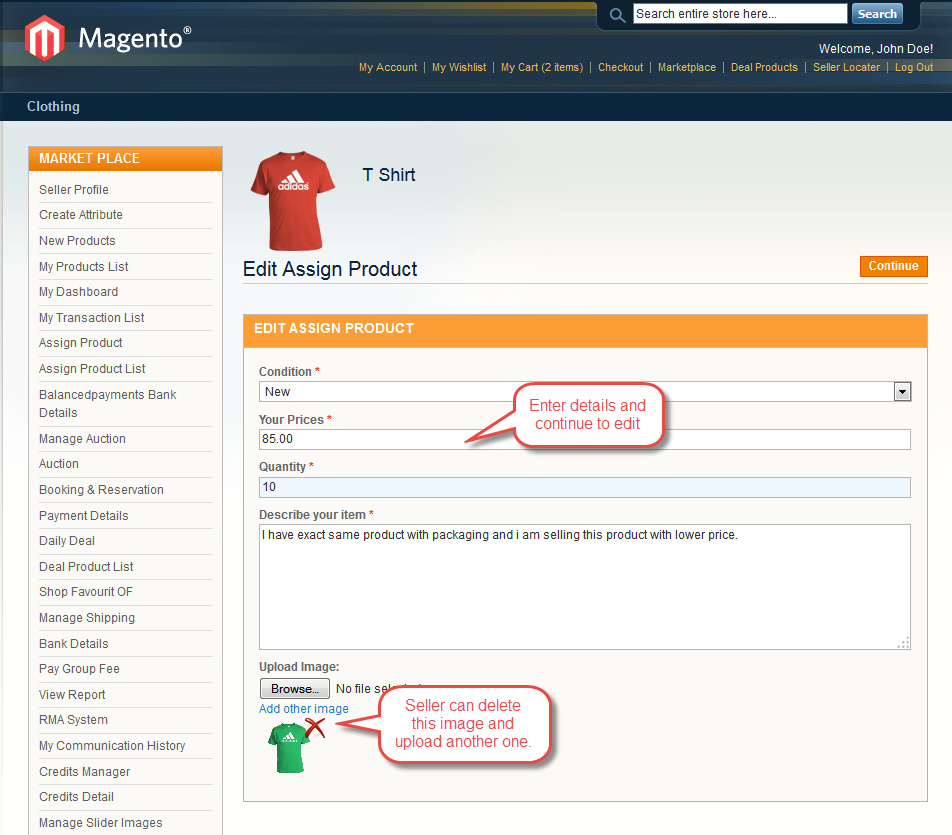Go to Checkout link
This screenshot has width=952, height=835.
click(620, 67)
